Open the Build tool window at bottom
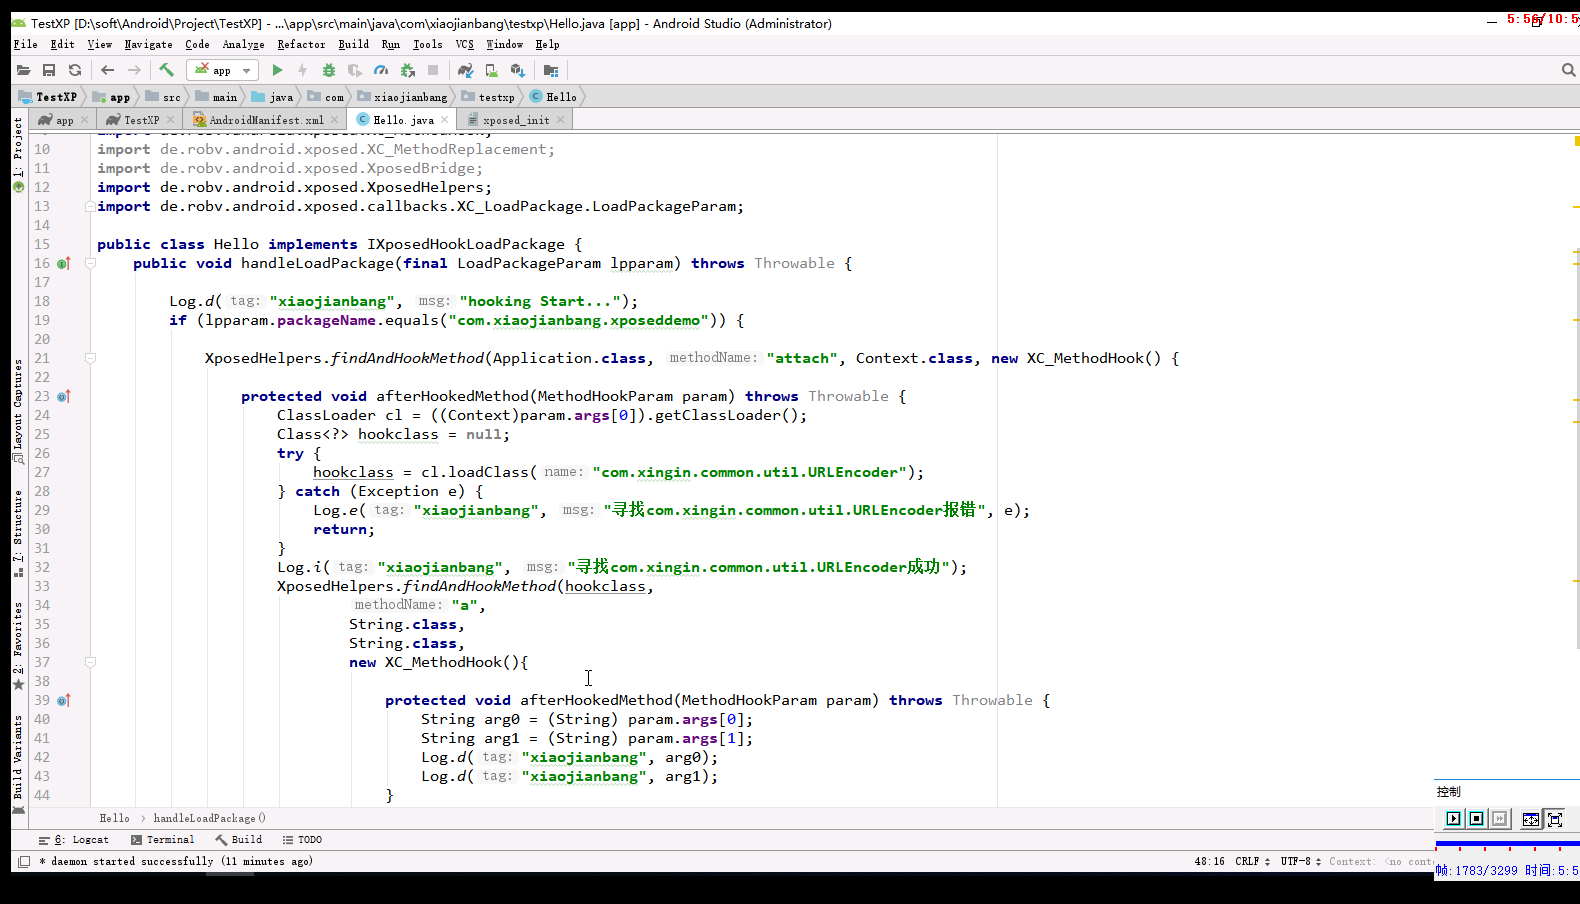 pyautogui.click(x=239, y=840)
